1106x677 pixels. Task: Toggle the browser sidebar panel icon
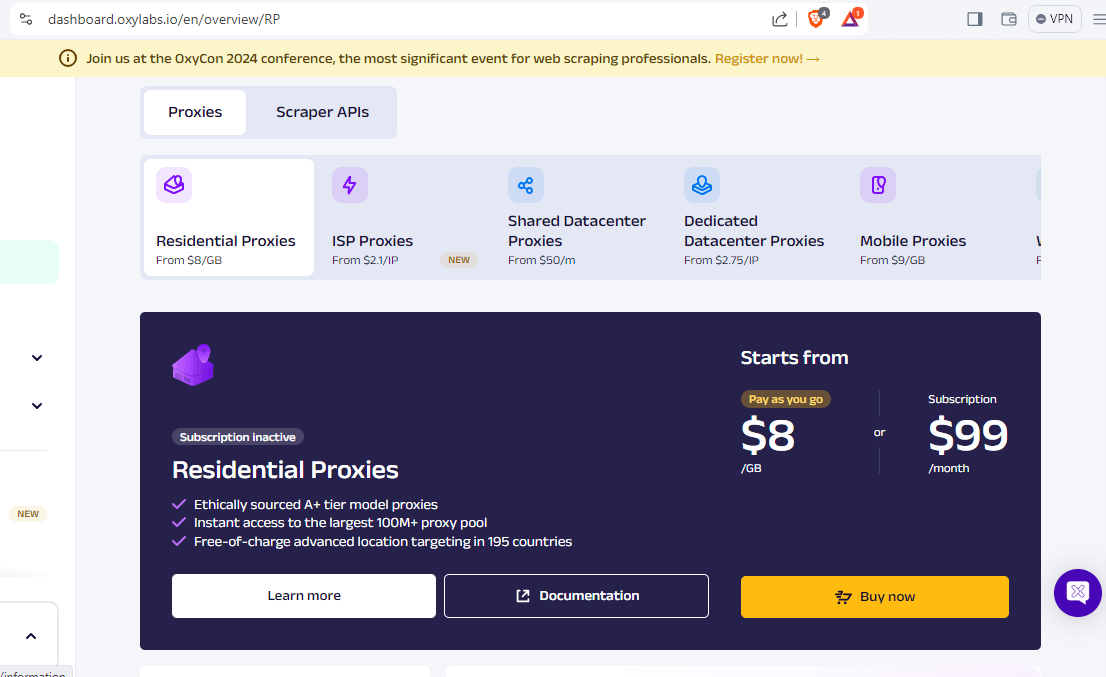point(975,19)
